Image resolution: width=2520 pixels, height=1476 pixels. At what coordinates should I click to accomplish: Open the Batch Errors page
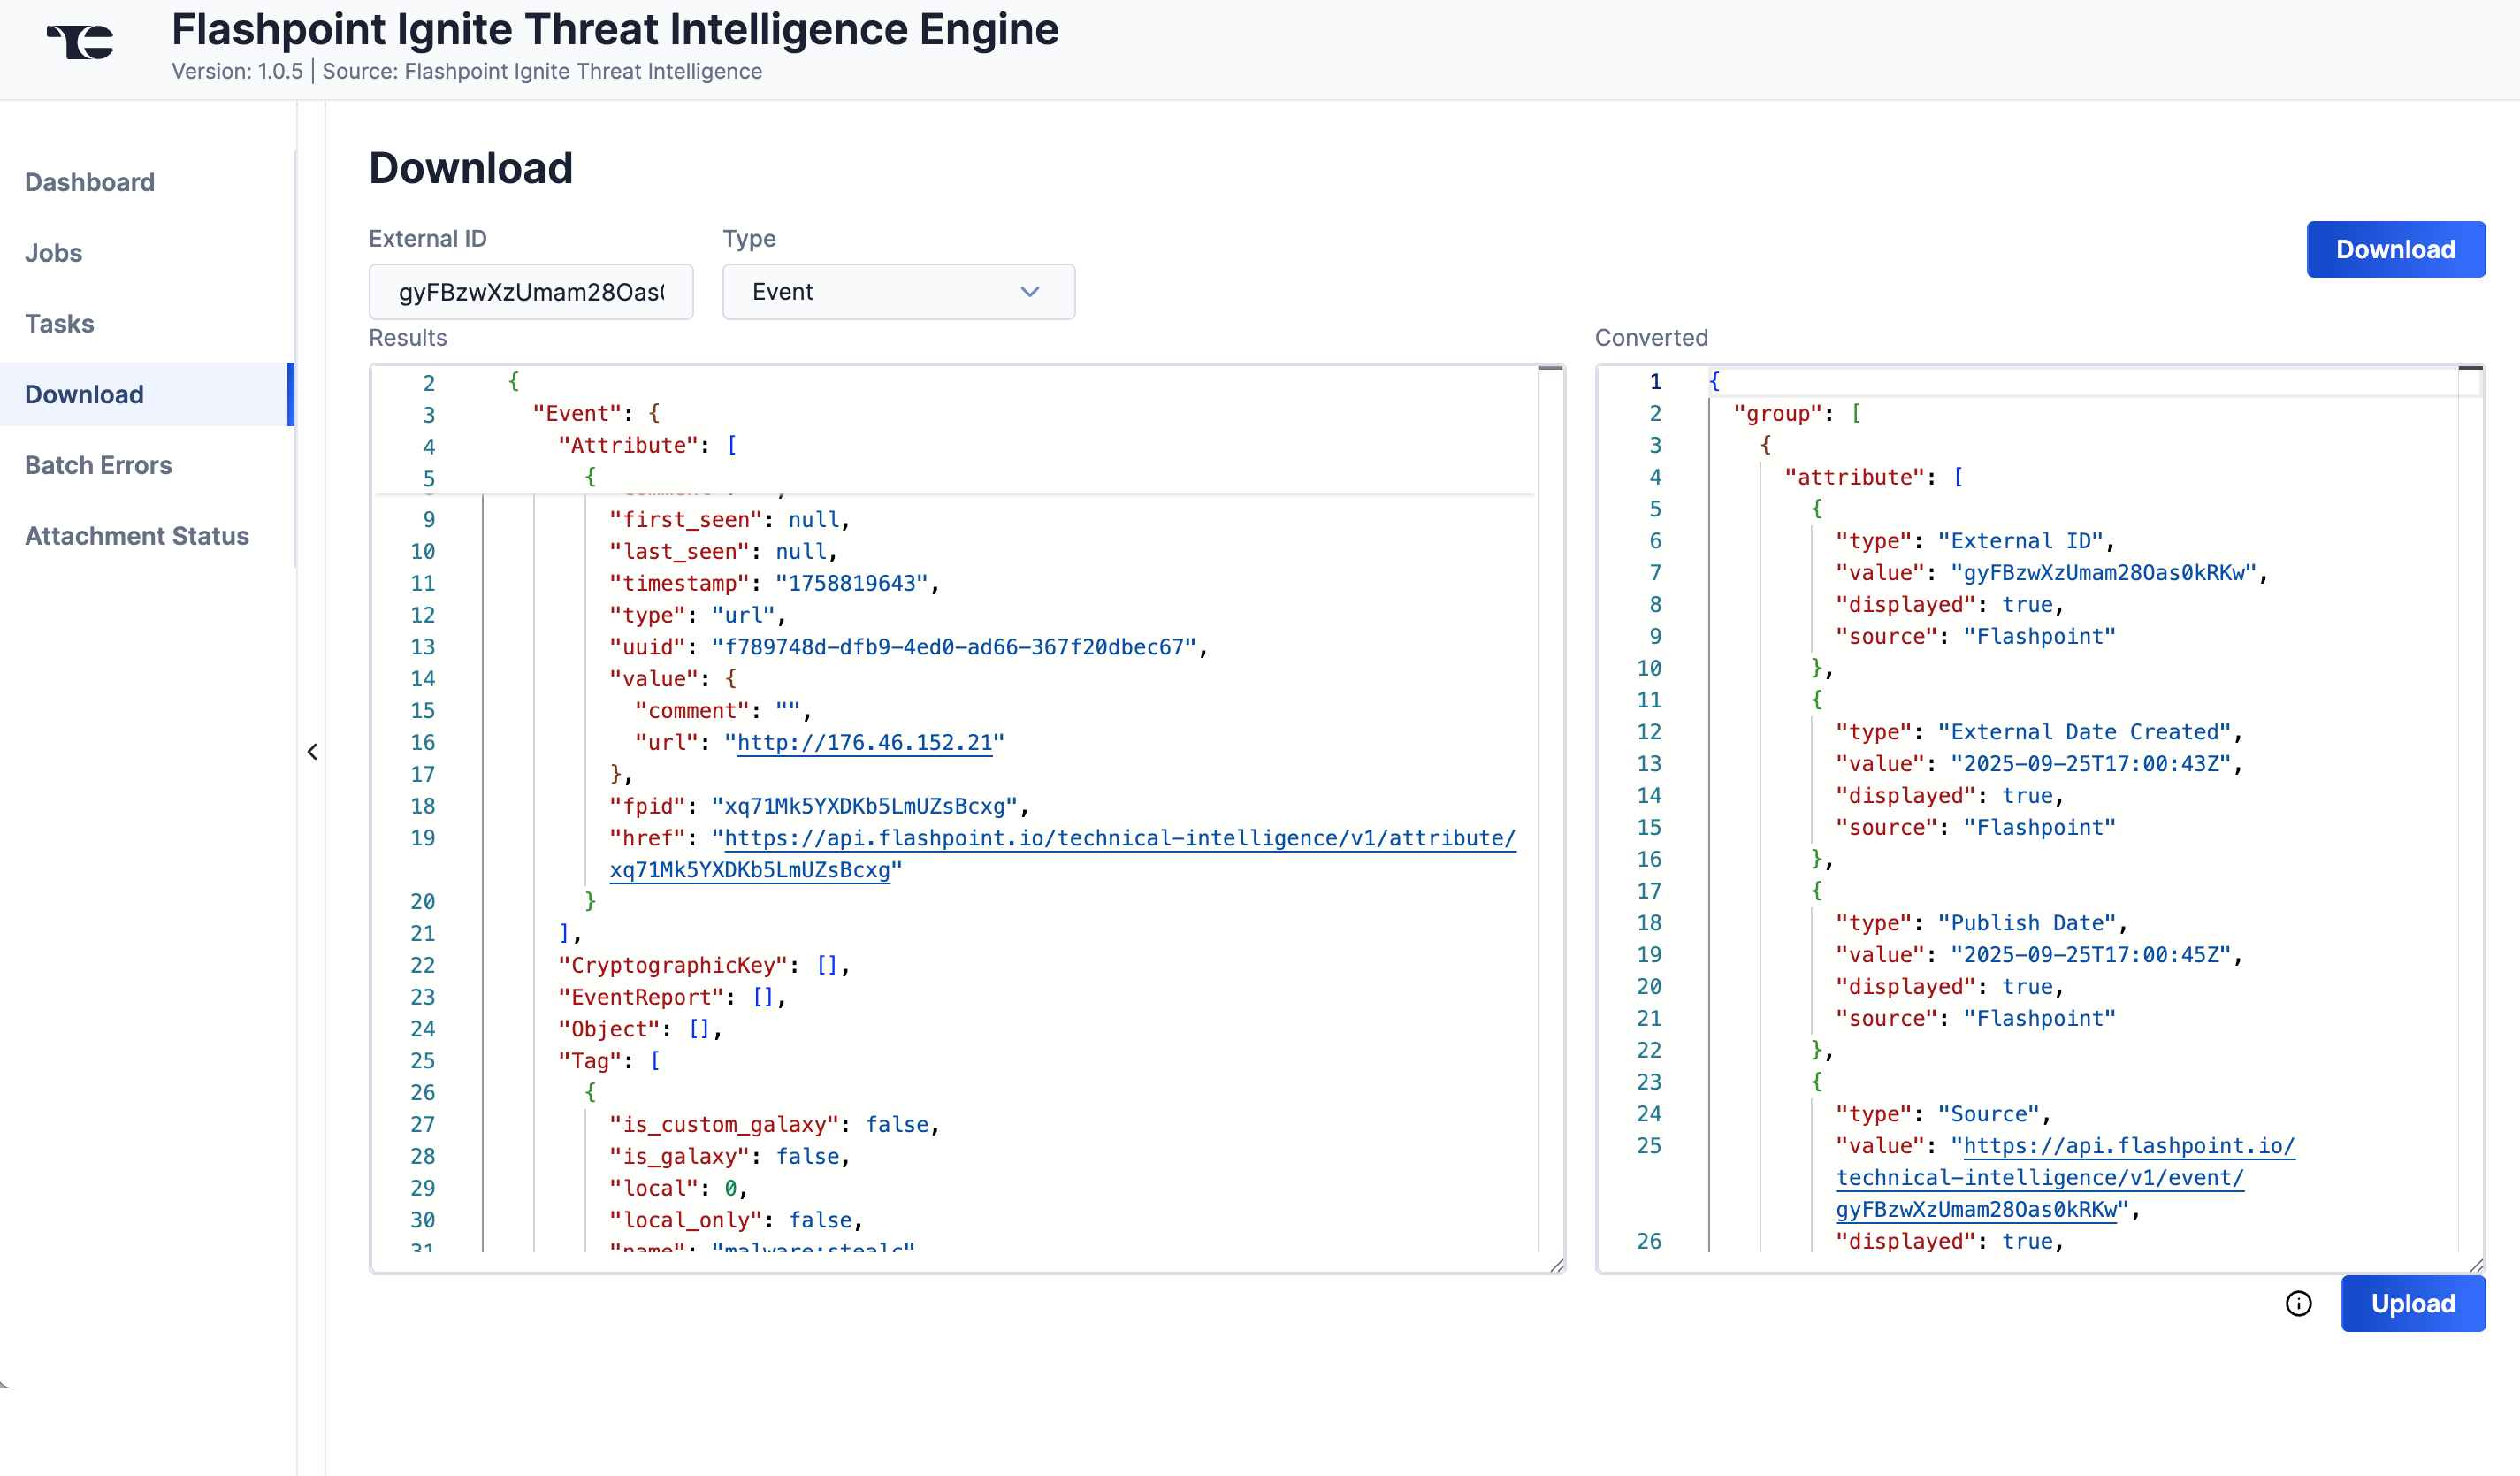(x=98, y=464)
